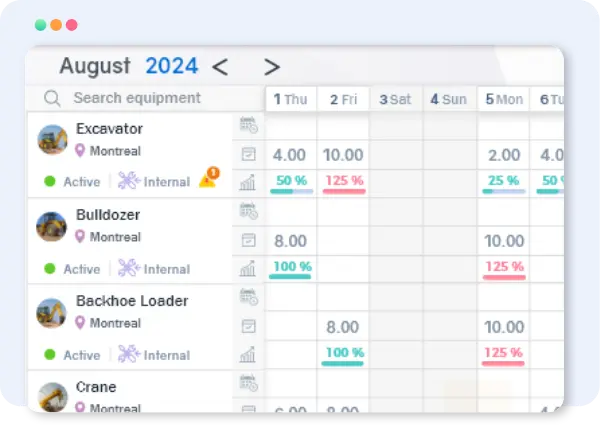
Task: Click the Excavator row calendar-clock icon
Action: [x=248, y=125]
